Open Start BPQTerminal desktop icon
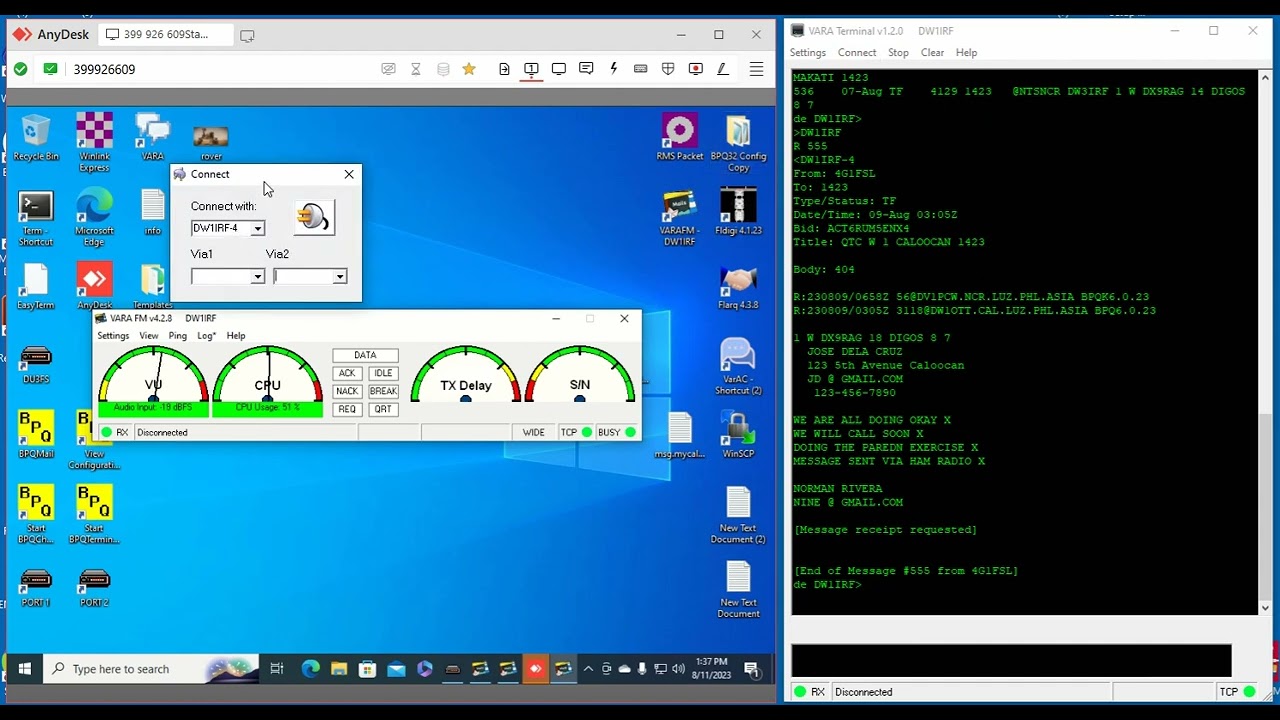Screen dimensions: 1280x720 (x=94, y=515)
